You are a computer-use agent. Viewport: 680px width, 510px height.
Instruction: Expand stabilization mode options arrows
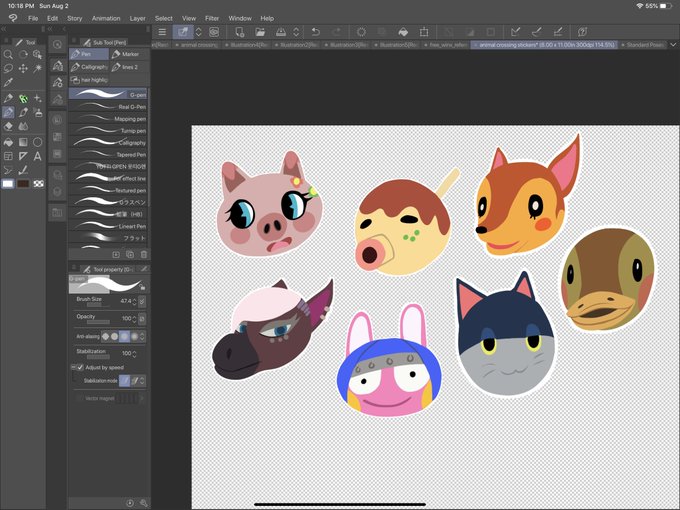[143, 381]
